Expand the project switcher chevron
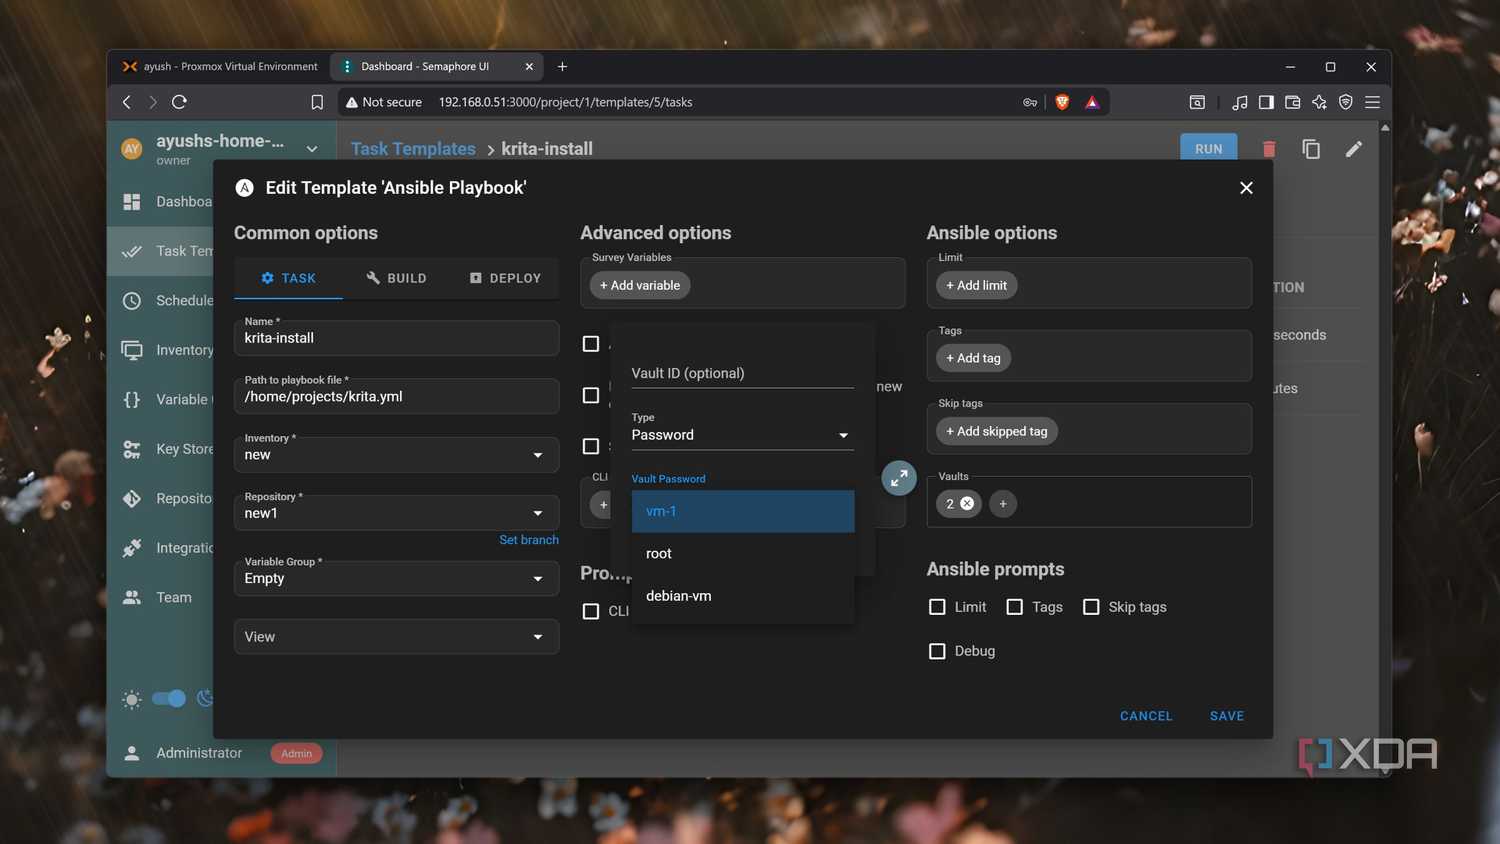The width and height of the screenshot is (1500, 844). click(x=312, y=149)
